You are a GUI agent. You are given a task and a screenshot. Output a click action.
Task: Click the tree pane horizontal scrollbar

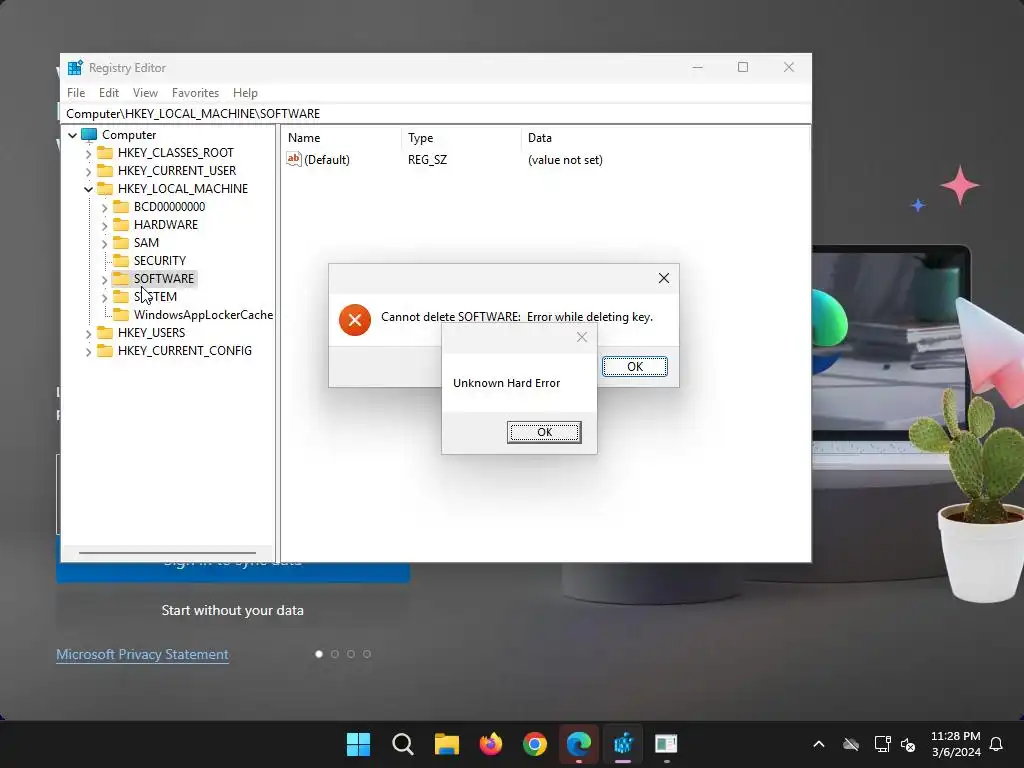click(x=167, y=552)
